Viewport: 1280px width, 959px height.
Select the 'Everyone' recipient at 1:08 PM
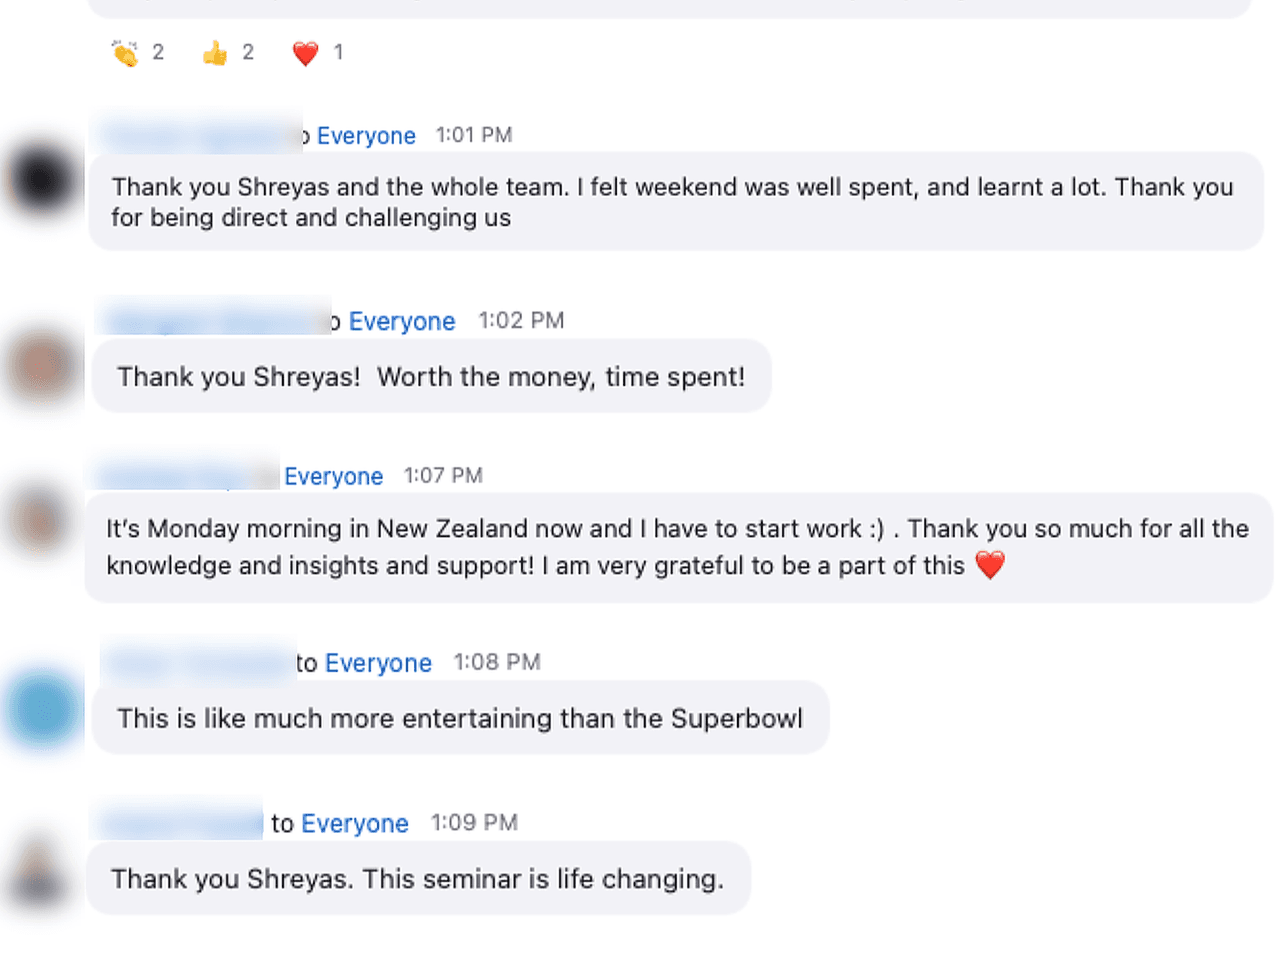point(378,663)
